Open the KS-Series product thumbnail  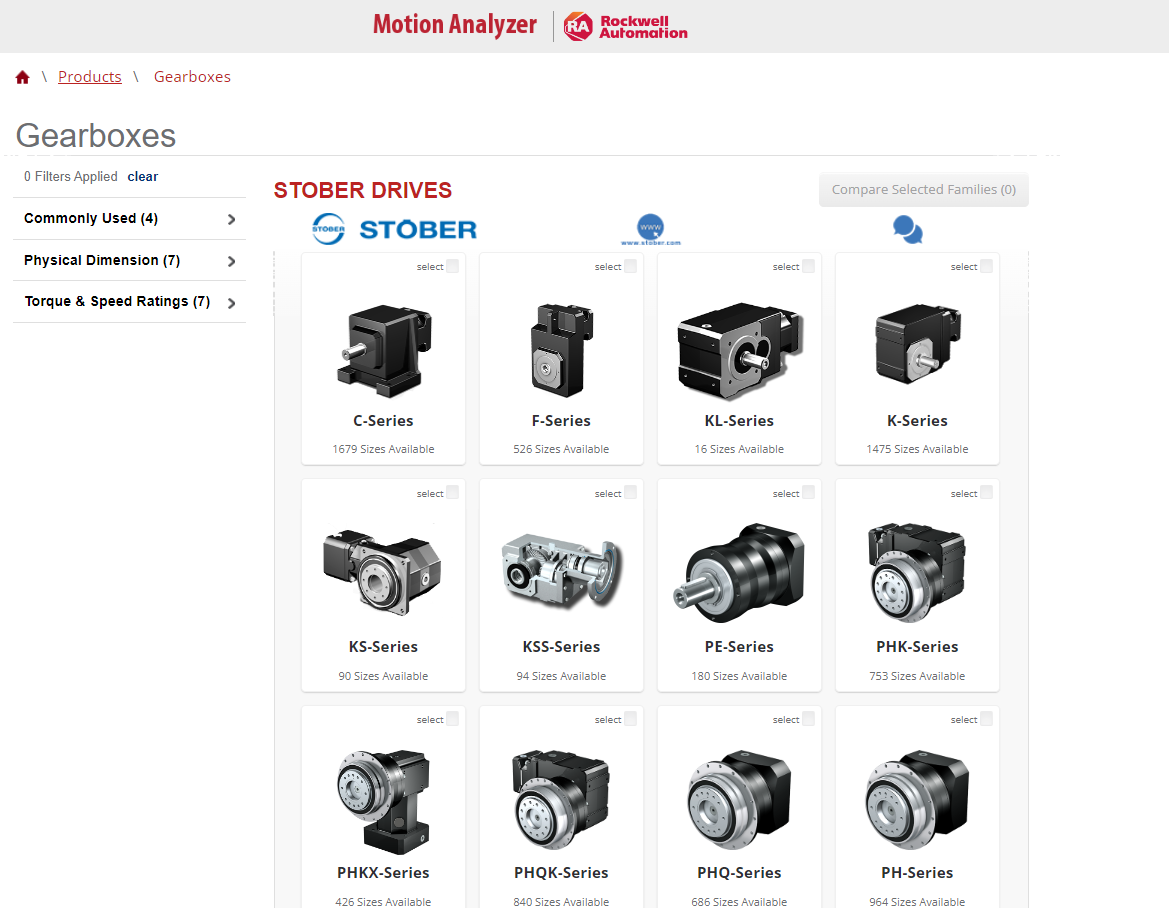383,572
